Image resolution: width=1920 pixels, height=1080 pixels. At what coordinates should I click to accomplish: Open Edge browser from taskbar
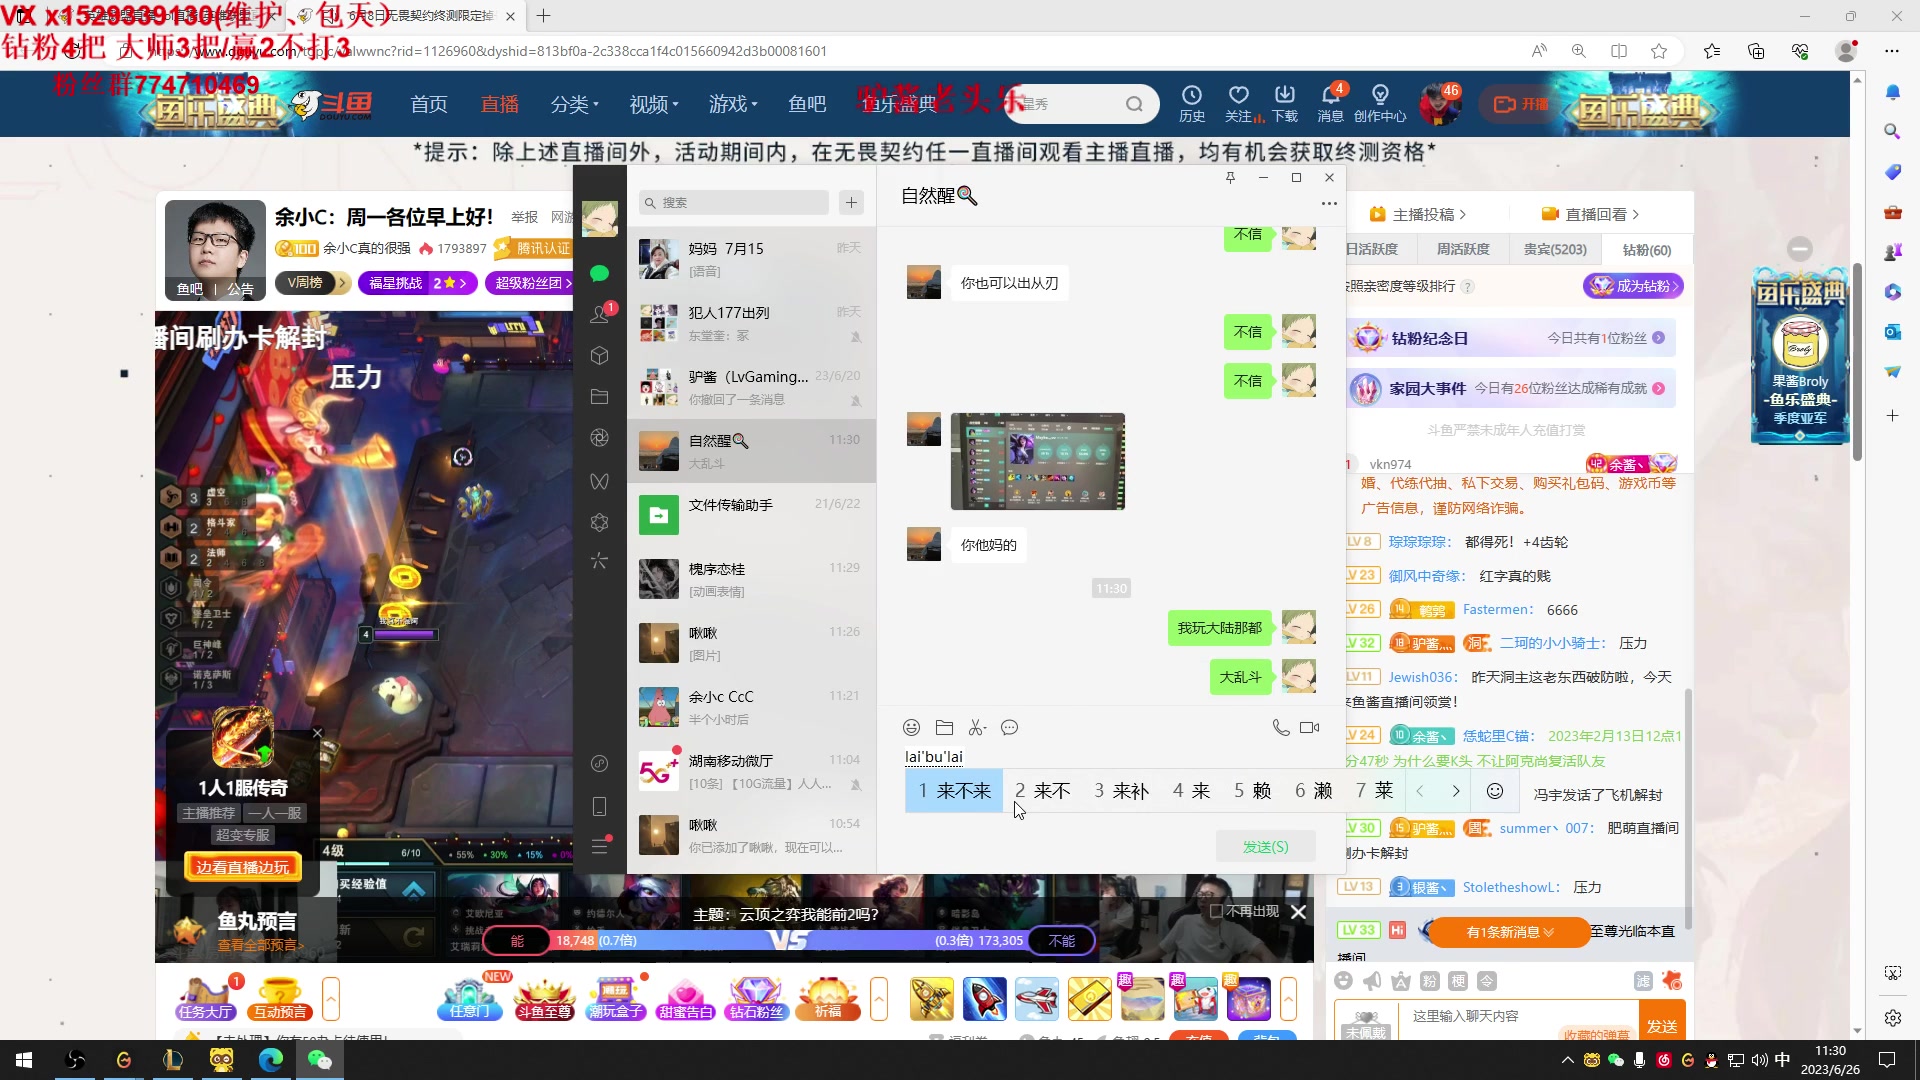click(x=271, y=1060)
